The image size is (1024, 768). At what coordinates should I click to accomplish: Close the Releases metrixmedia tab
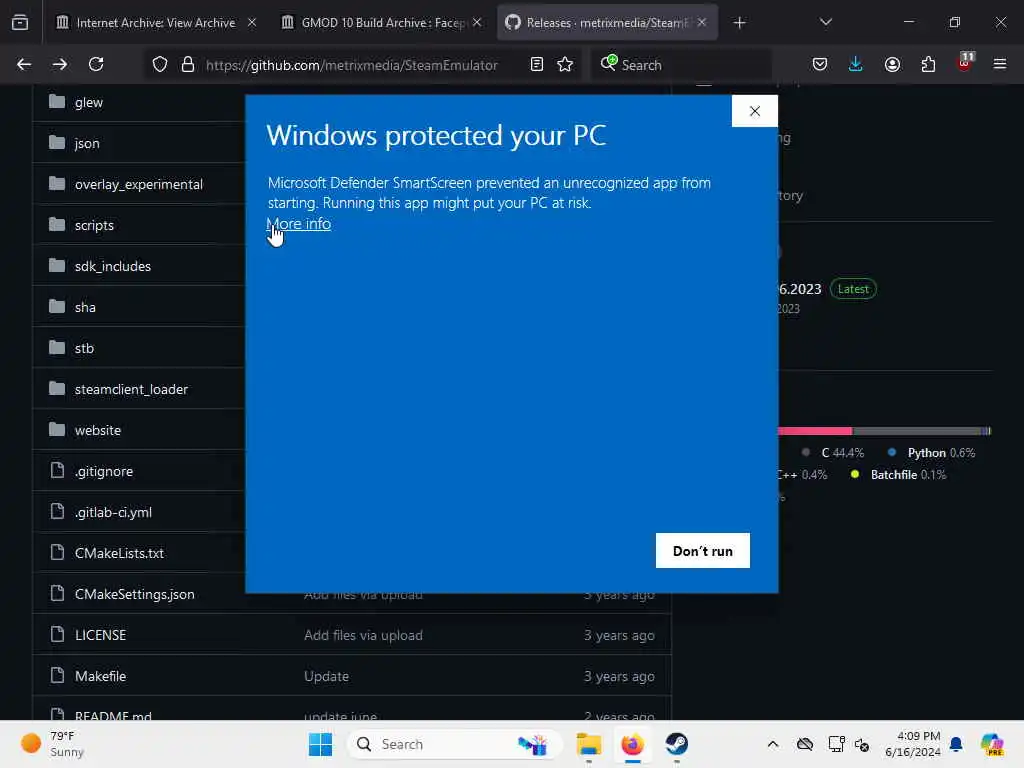[702, 22]
